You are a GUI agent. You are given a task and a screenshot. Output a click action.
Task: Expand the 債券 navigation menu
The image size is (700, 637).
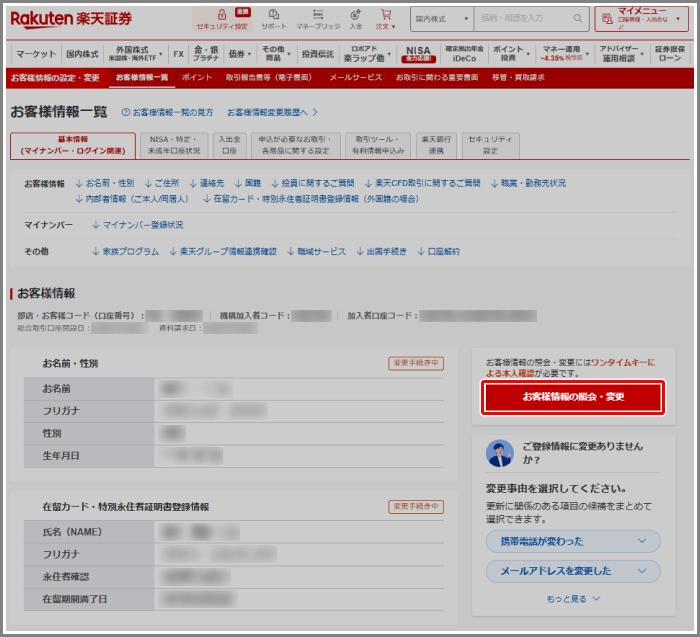pyautogui.click(x=240, y=54)
